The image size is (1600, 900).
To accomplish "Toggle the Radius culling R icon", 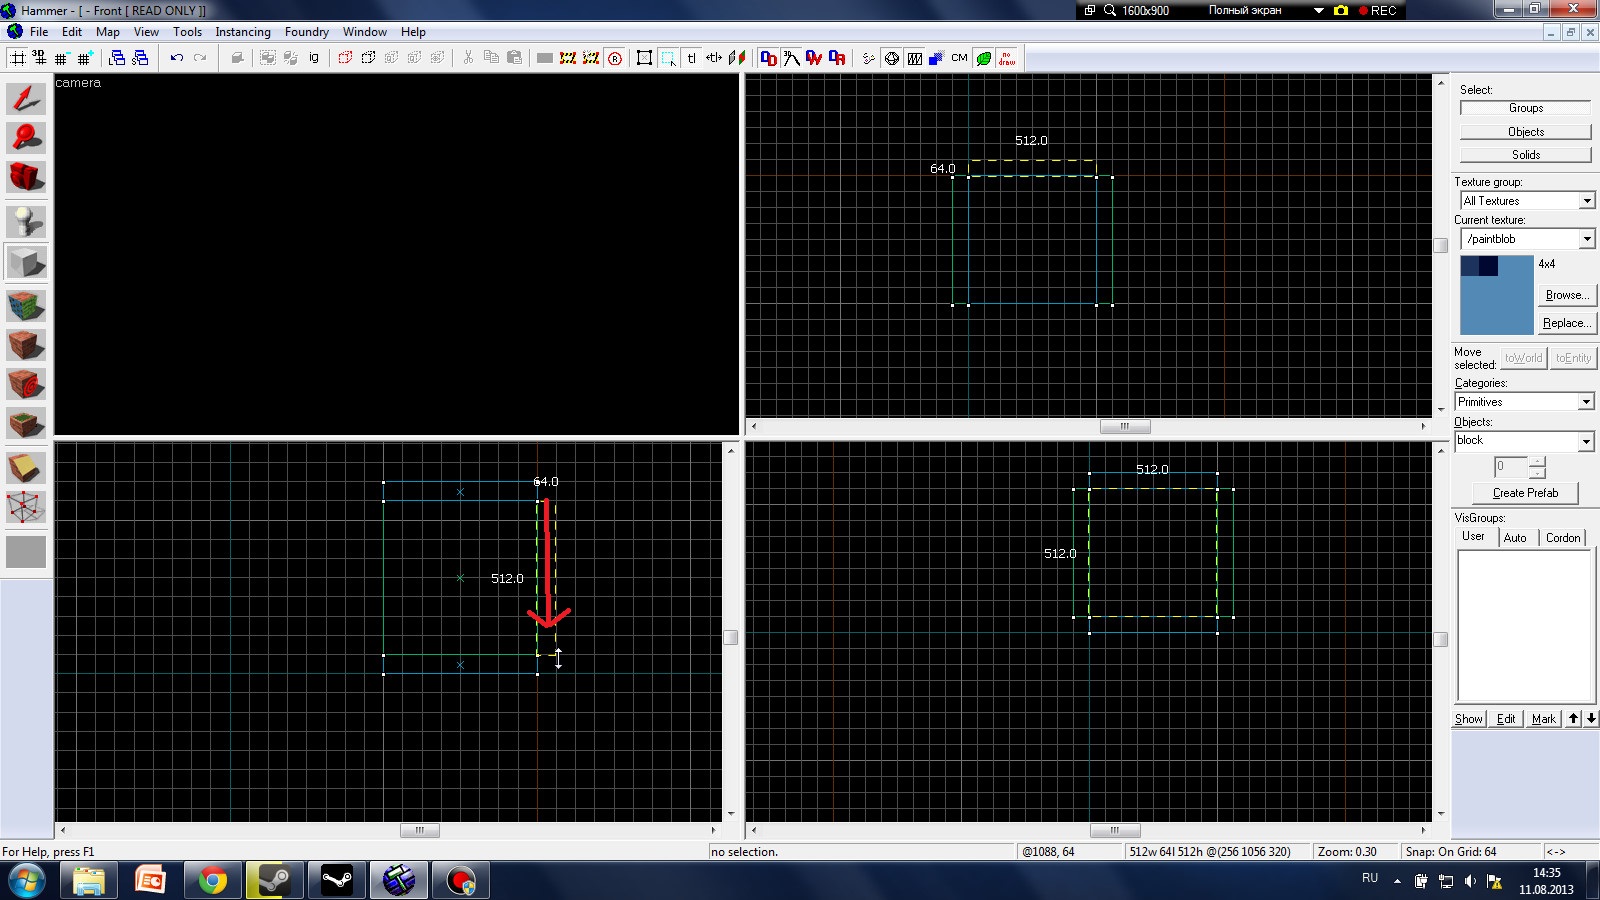I will tap(615, 58).
